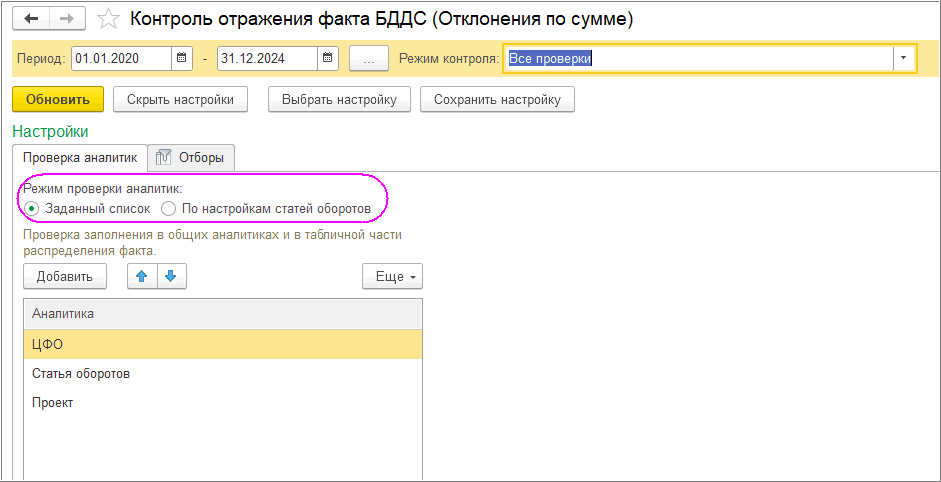Screen dimensions: 941x482
Task: Click "Сохранить настройку" button
Action: coord(497,100)
